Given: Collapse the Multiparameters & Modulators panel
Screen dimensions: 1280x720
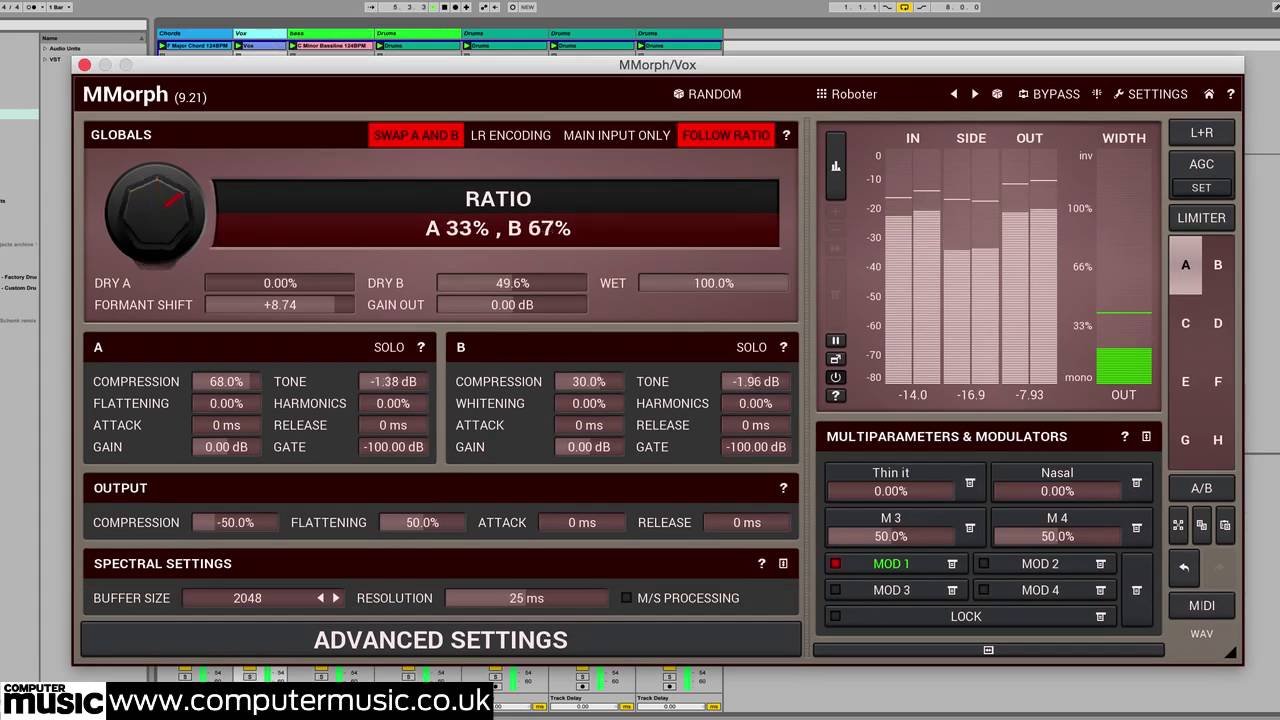Looking at the screenshot, I should click(1146, 437).
